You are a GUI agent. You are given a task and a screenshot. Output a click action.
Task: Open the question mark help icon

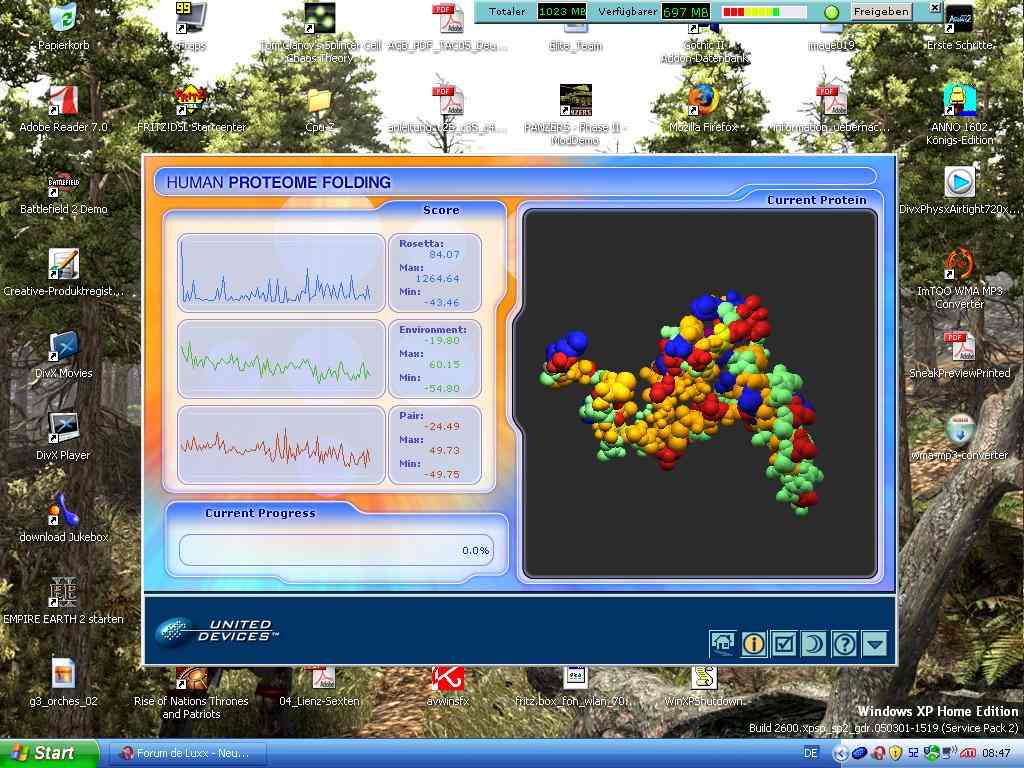coord(844,644)
